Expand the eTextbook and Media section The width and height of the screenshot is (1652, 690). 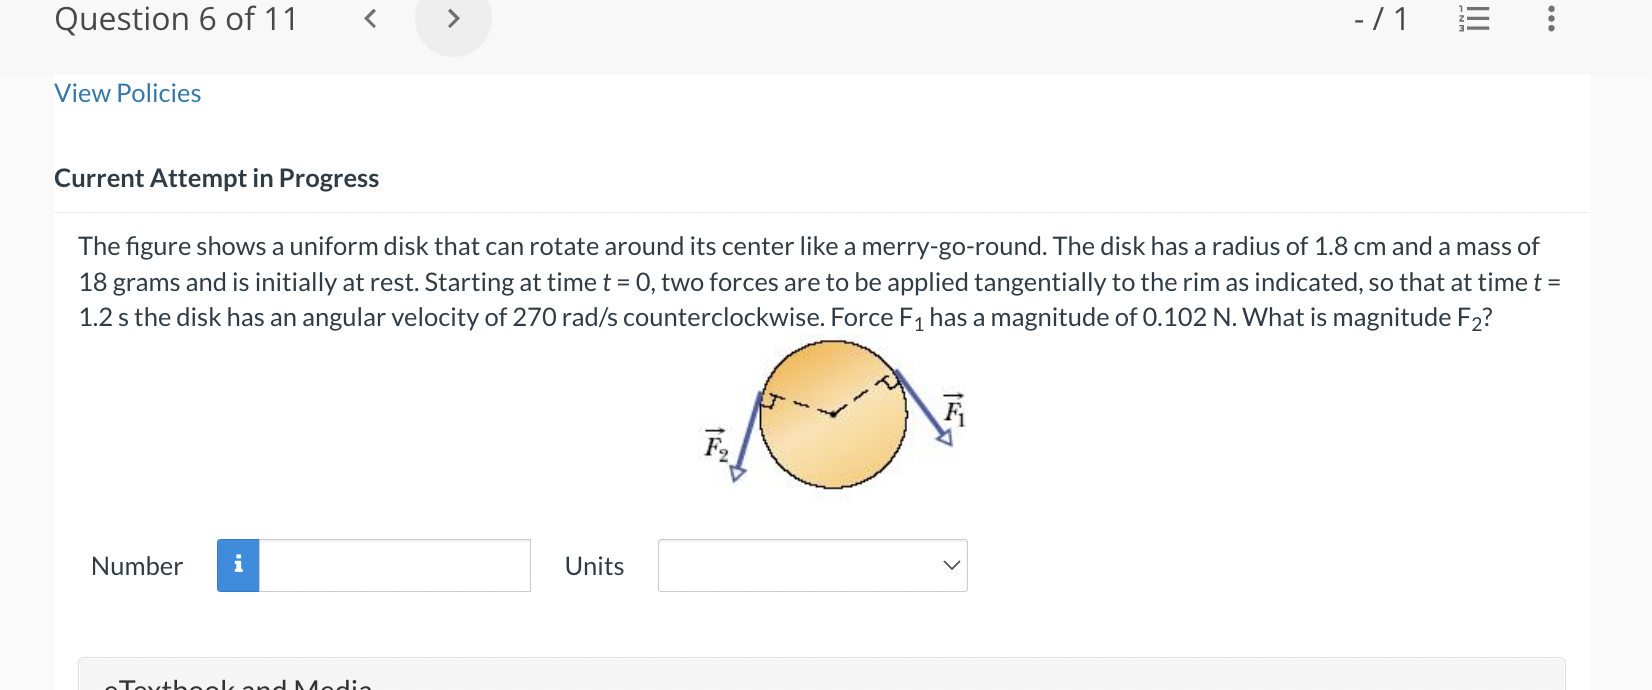tap(240, 684)
